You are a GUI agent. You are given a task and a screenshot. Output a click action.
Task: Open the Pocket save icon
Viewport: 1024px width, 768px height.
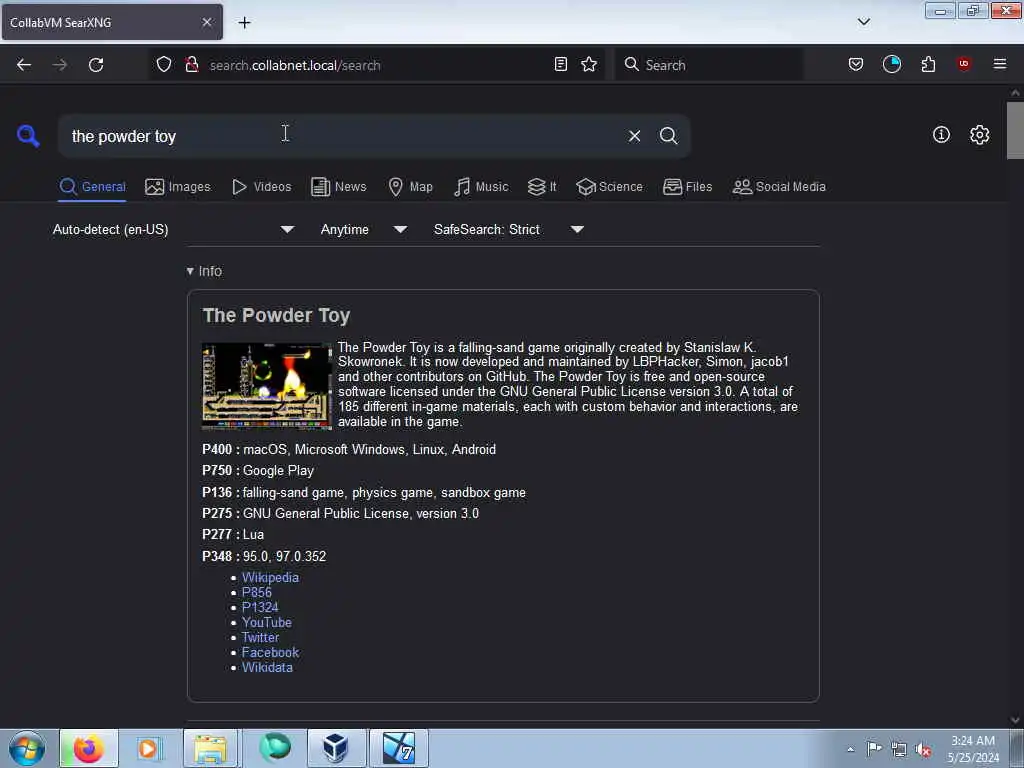click(856, 64)
